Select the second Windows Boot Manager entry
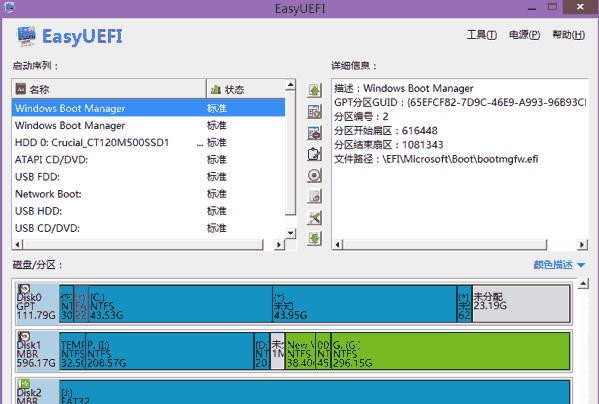Image resolution: width=599 pixels, height=404 pixels. coord(149,125)
